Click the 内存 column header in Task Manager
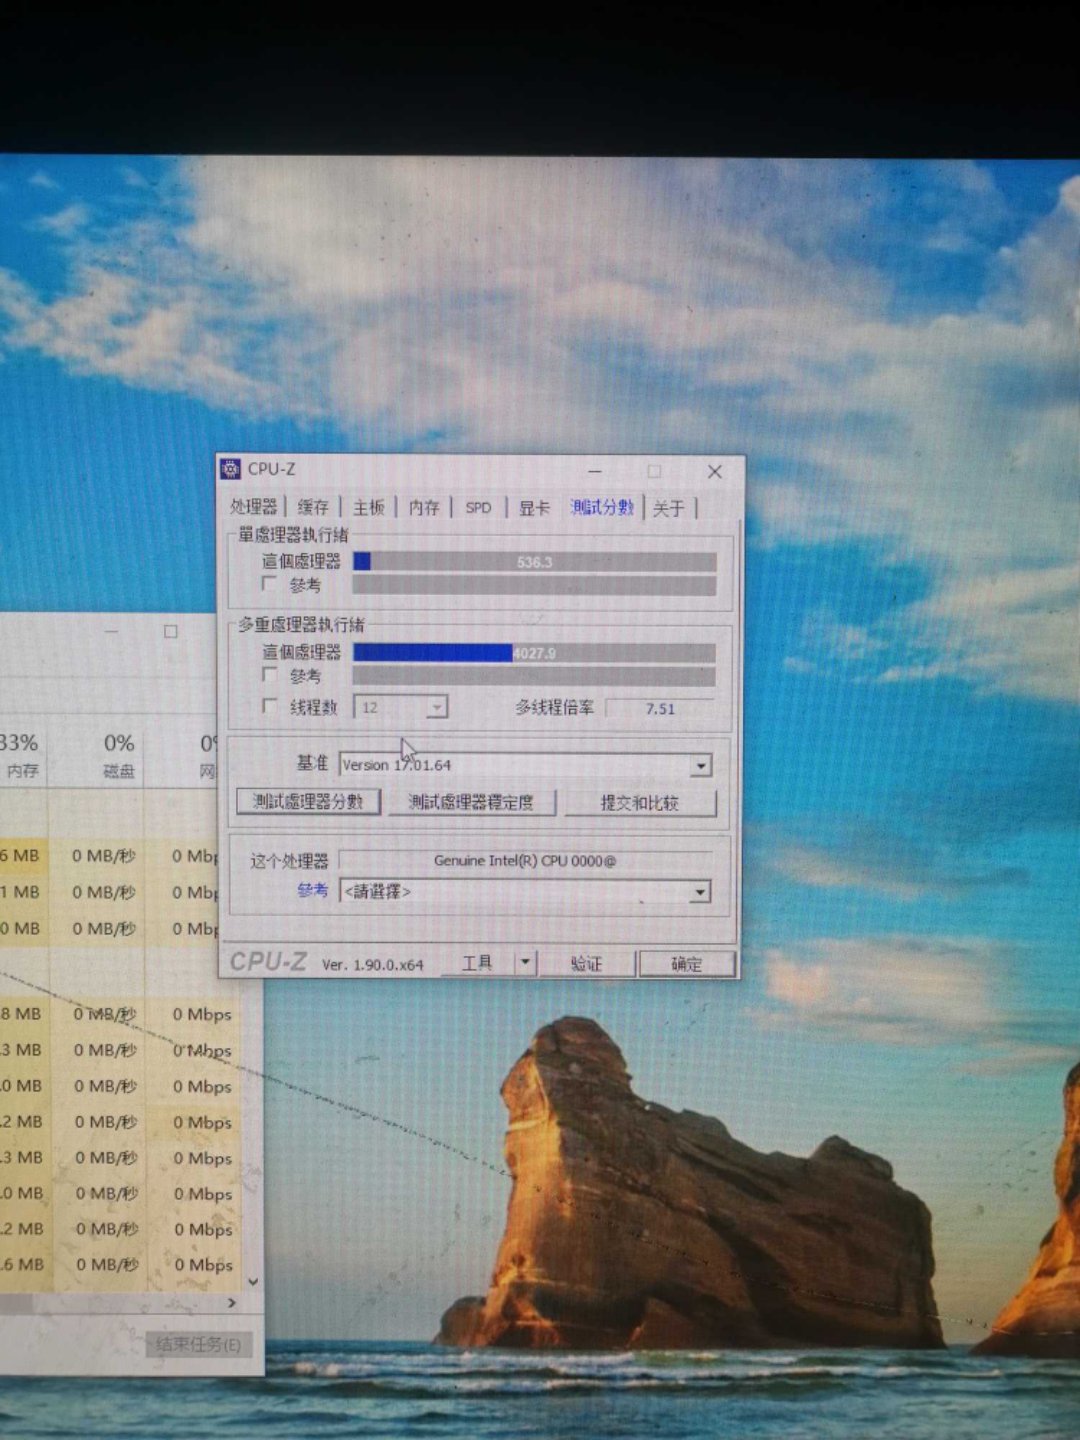This screenshot has height=1440, width=1080. click(21, 755)
